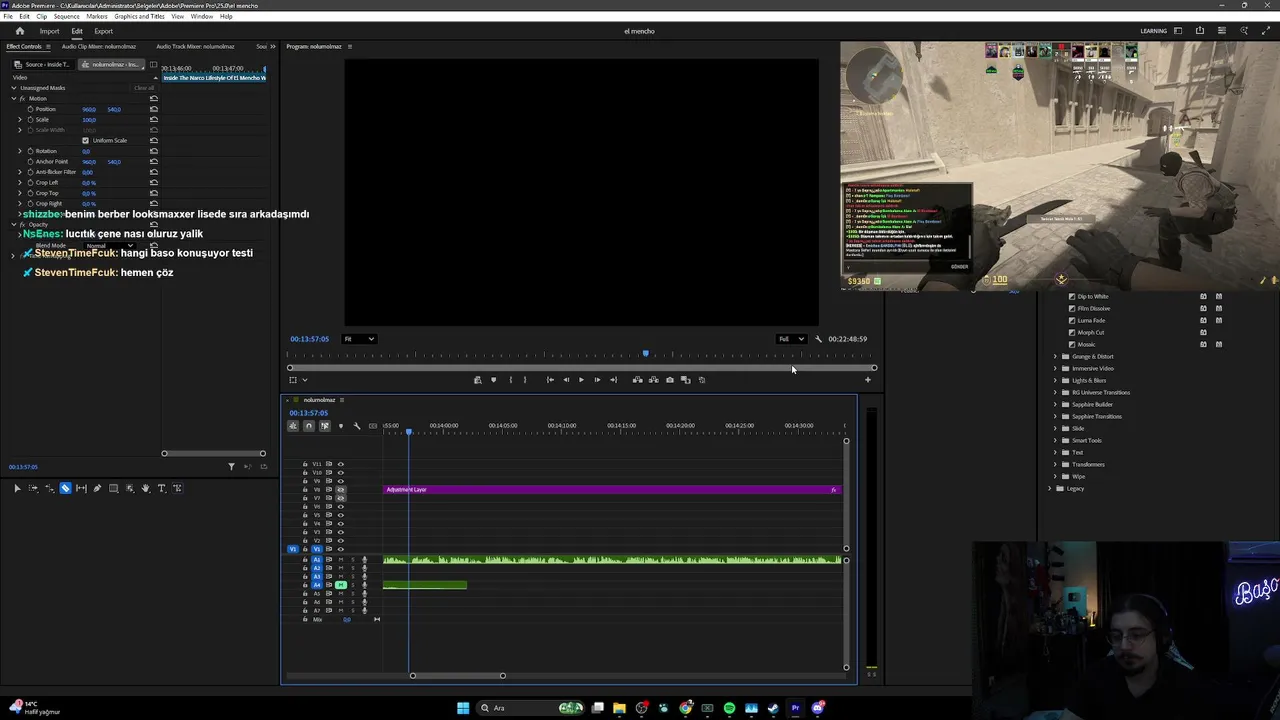Viewport: 1280px width, 720px height.
Task: Click Export Frame camera icon
Action: click(x=670, y=380)
